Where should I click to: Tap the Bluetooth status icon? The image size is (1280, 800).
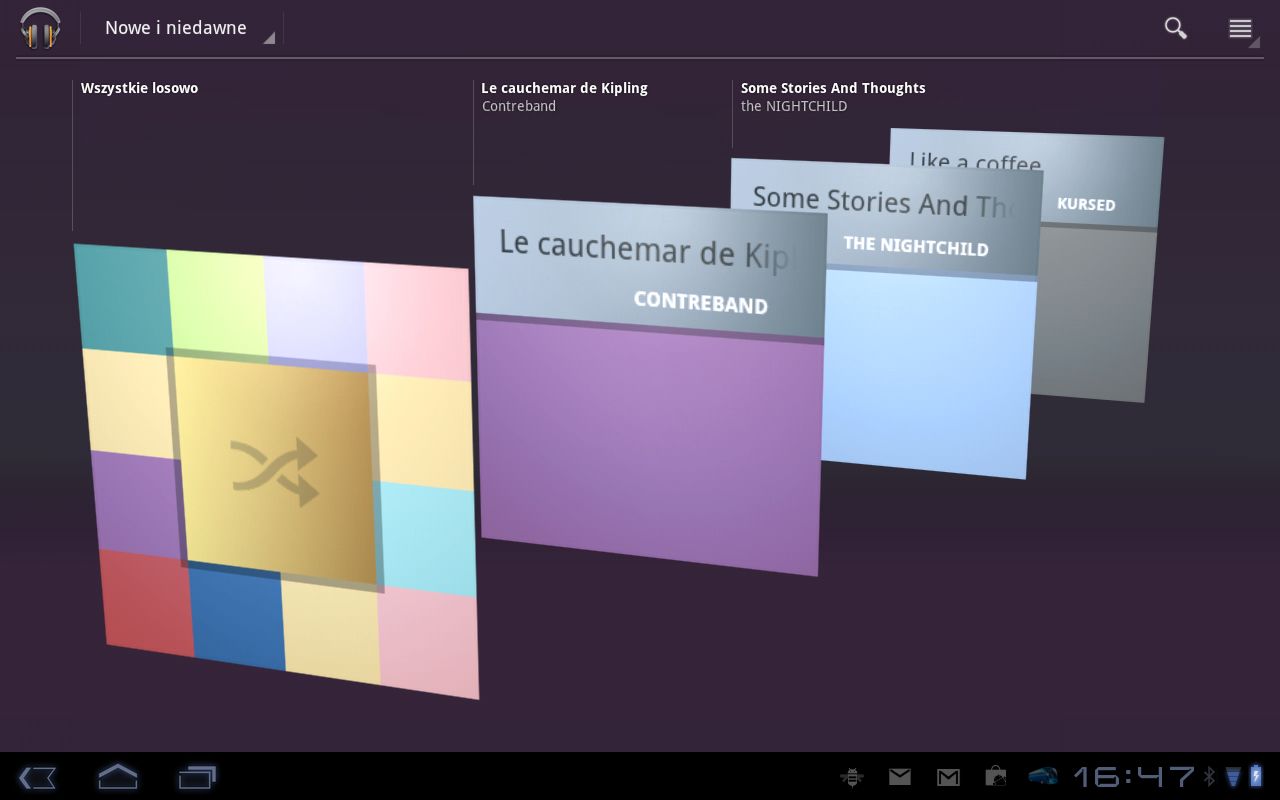pyautogui.click(x=1209, y=776)
